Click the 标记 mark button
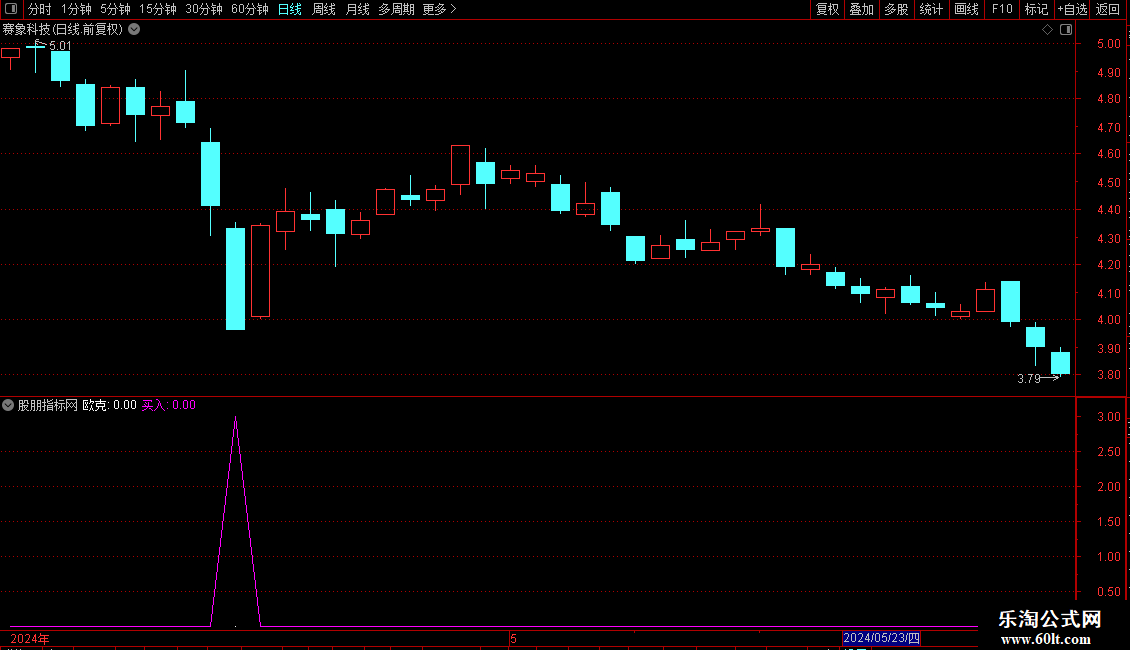 coord(1036,9)
